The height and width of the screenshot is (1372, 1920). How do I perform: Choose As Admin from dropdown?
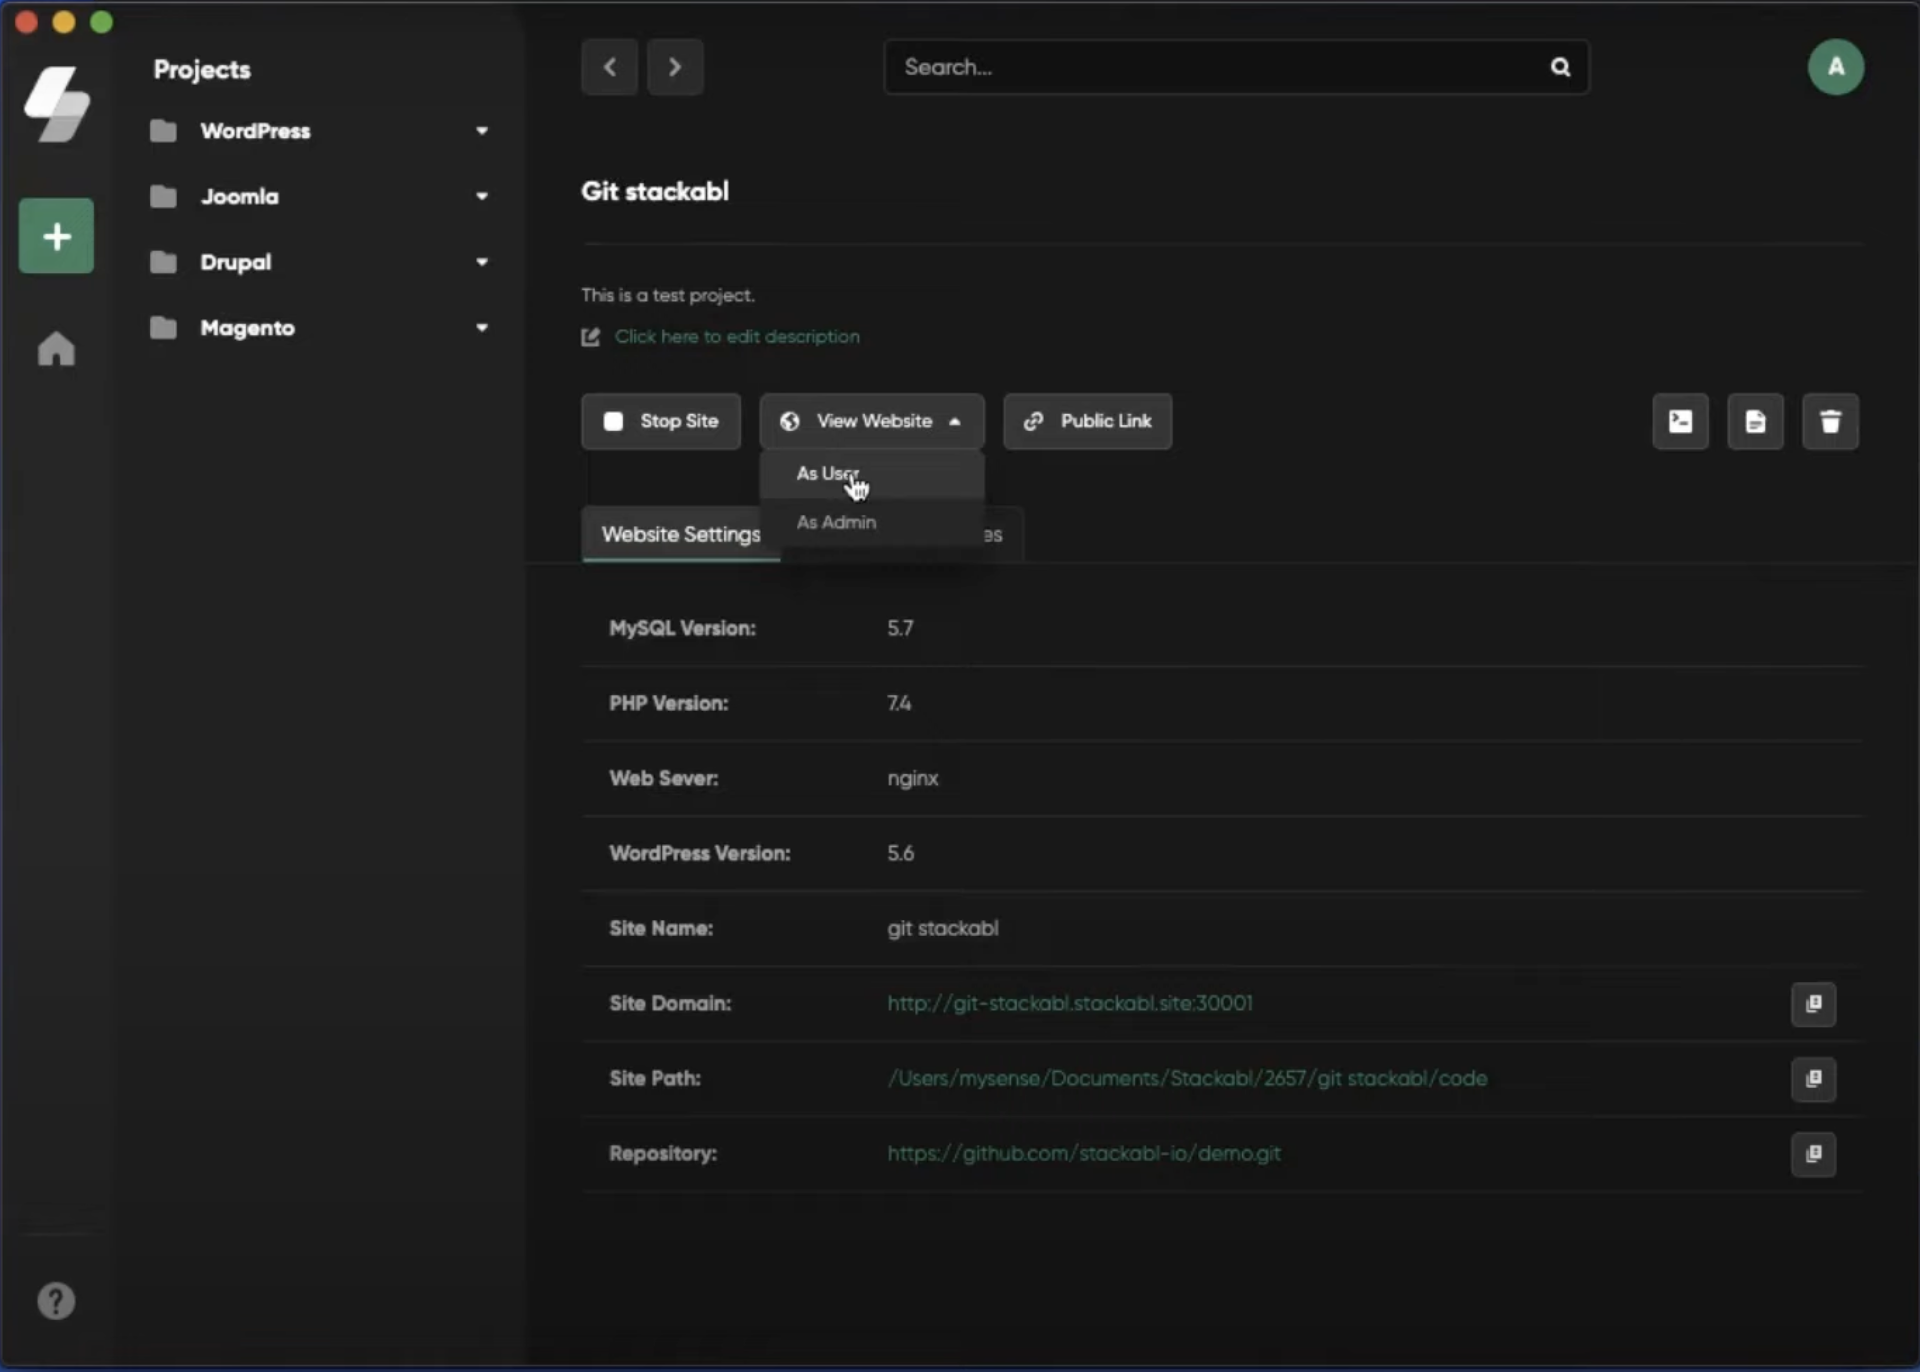click(x=836, y=522)
